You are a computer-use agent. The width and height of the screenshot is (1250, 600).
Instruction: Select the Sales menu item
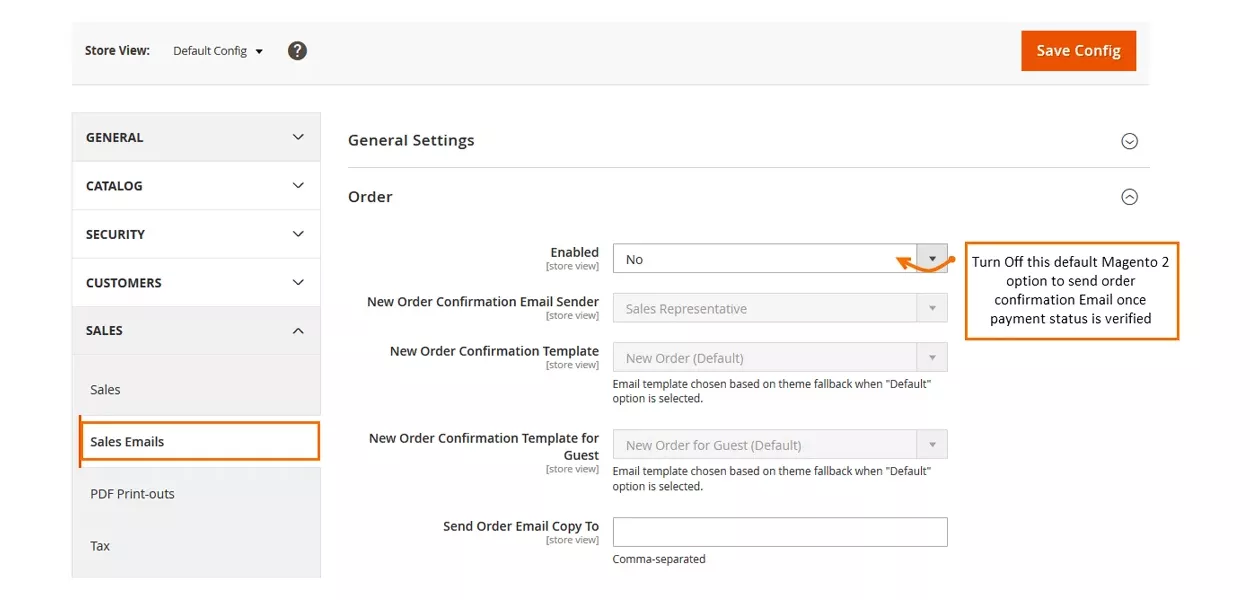106,390
